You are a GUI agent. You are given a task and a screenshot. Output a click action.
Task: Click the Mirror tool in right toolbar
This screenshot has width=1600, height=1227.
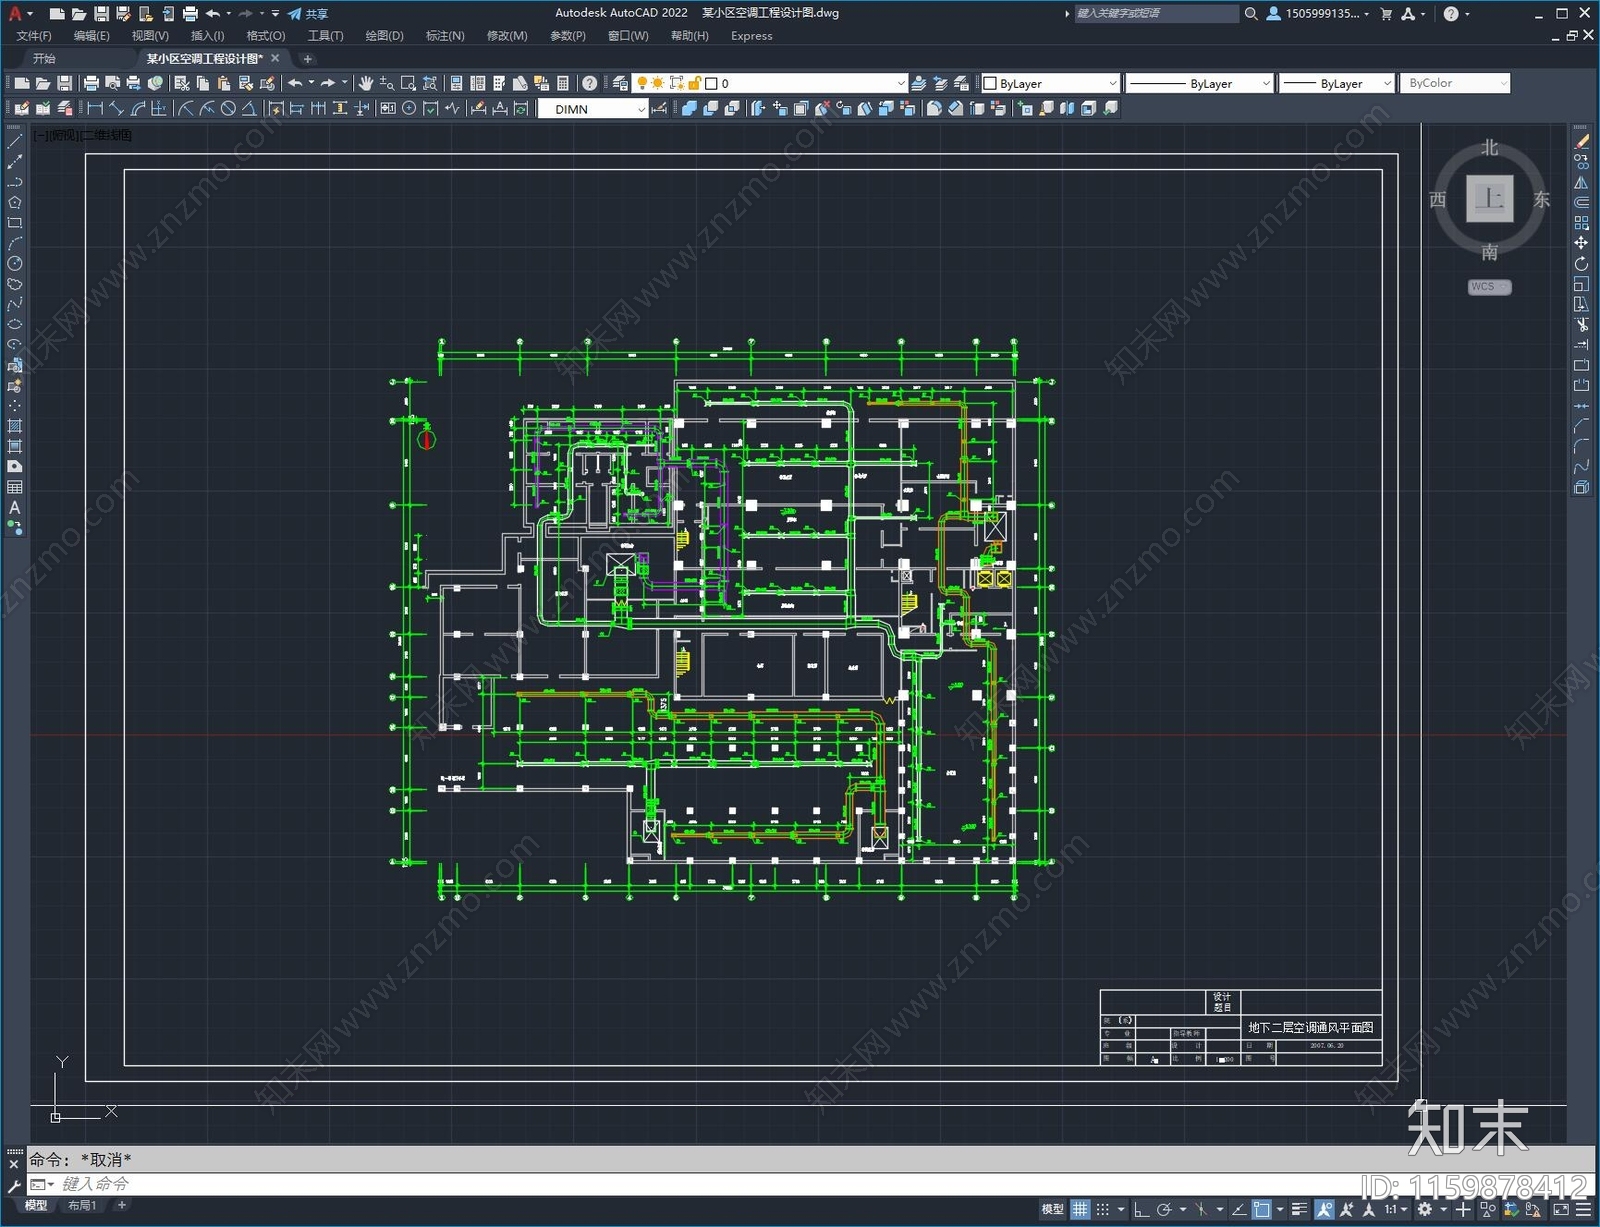click(1581, 183)
